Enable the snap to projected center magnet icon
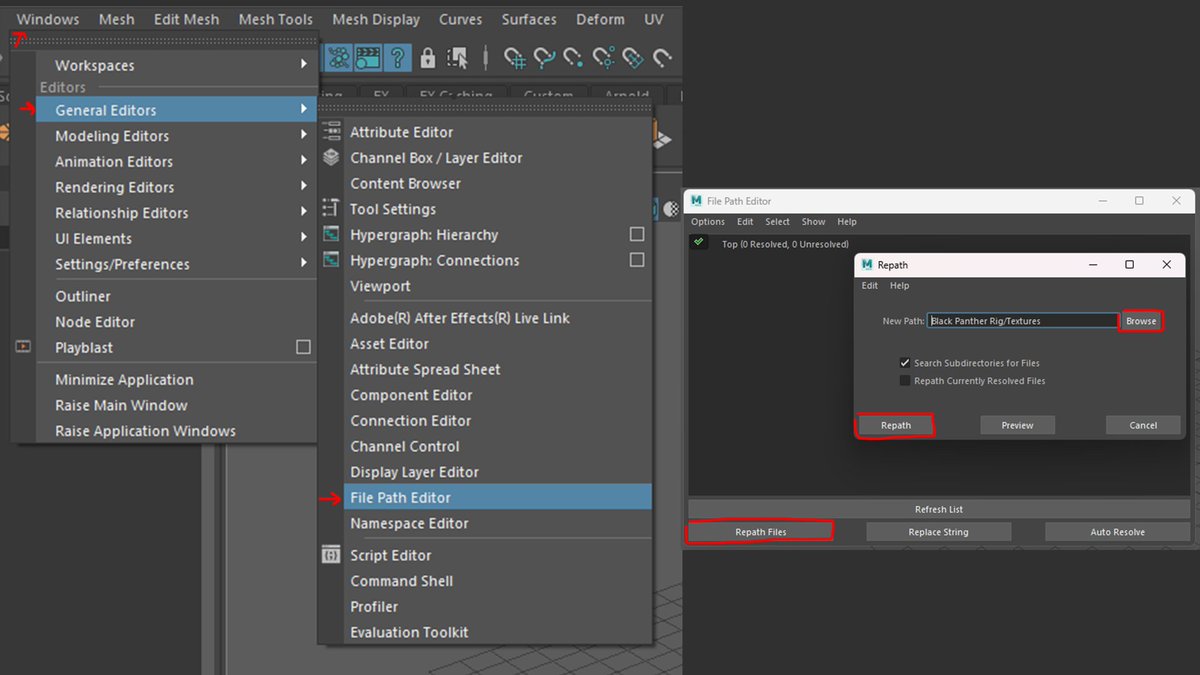1200x675 pixels. (x=604, y=58)
